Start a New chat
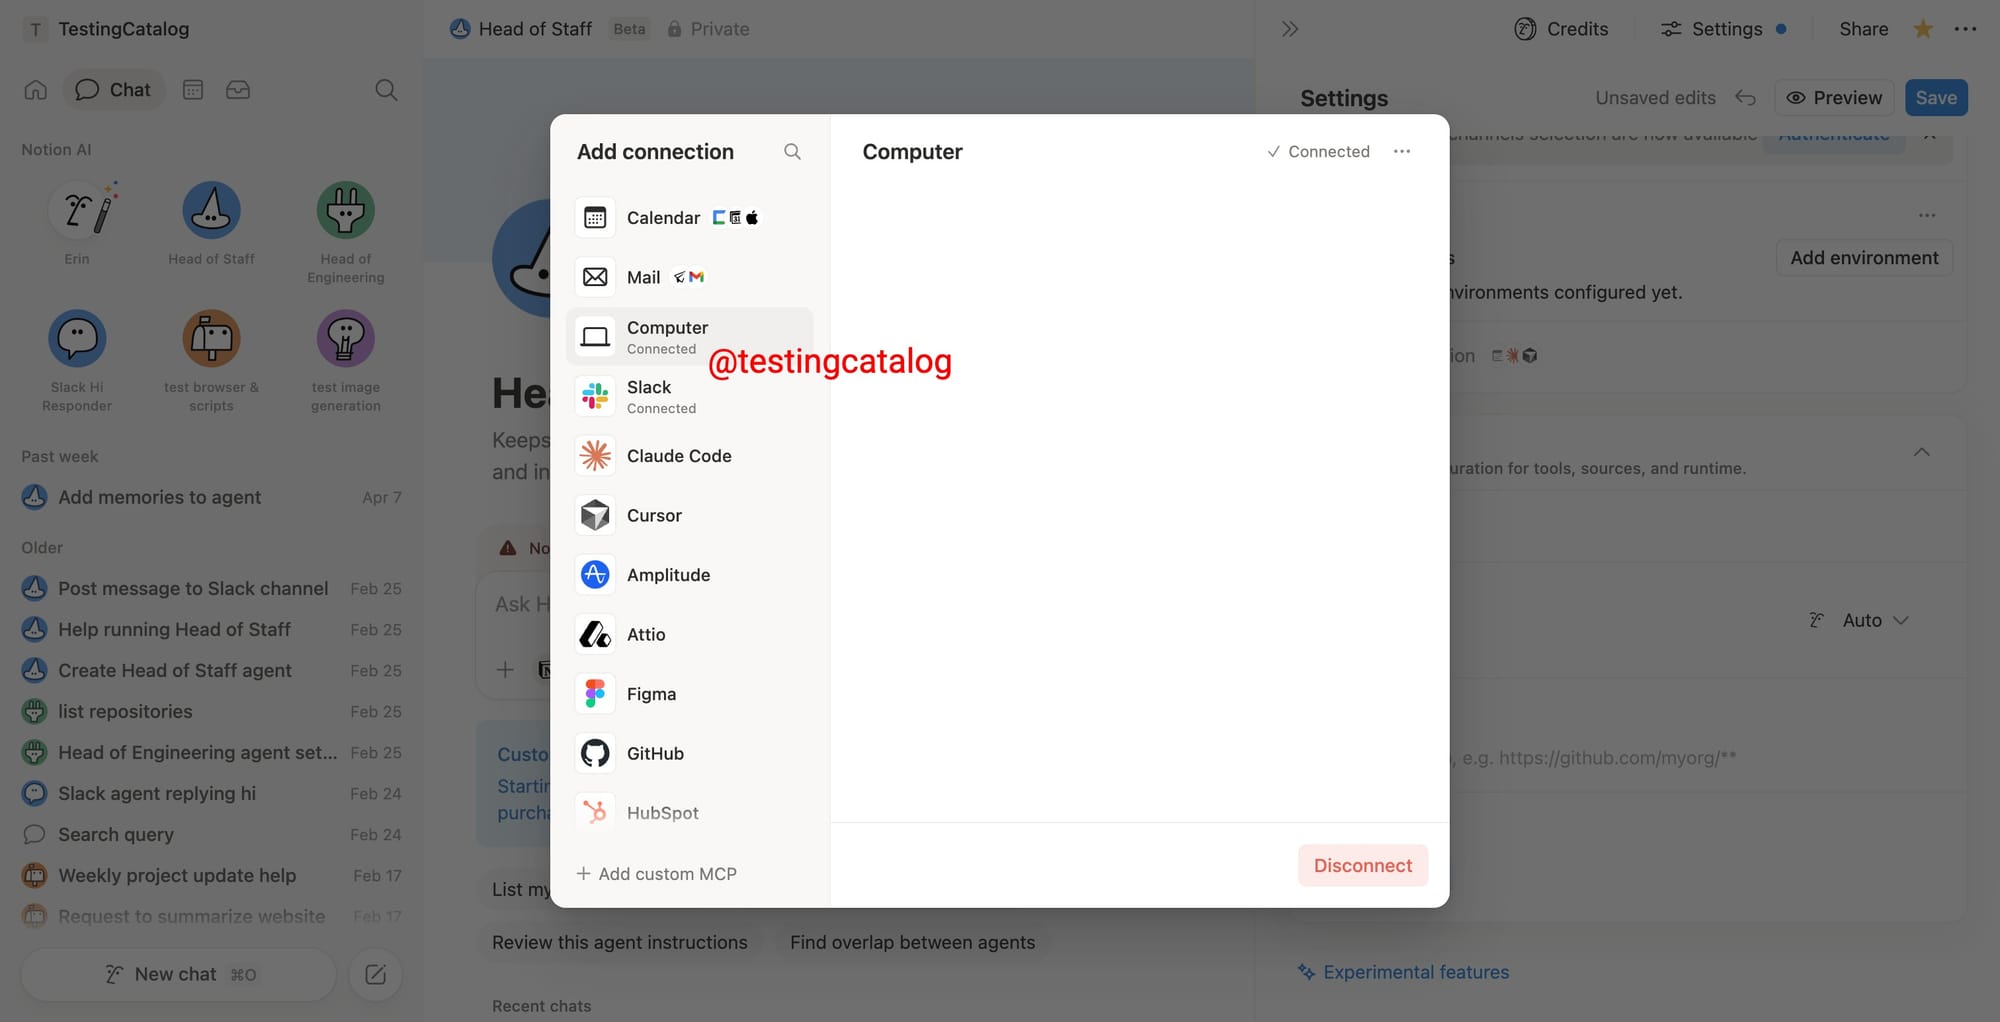 click(x=178, y=974)
